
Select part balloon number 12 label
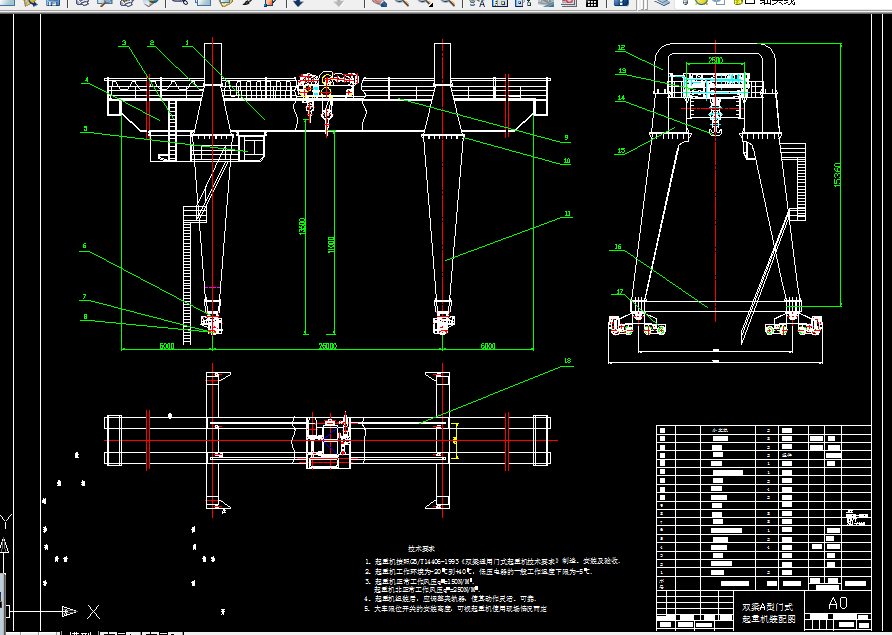pos(621,48)
